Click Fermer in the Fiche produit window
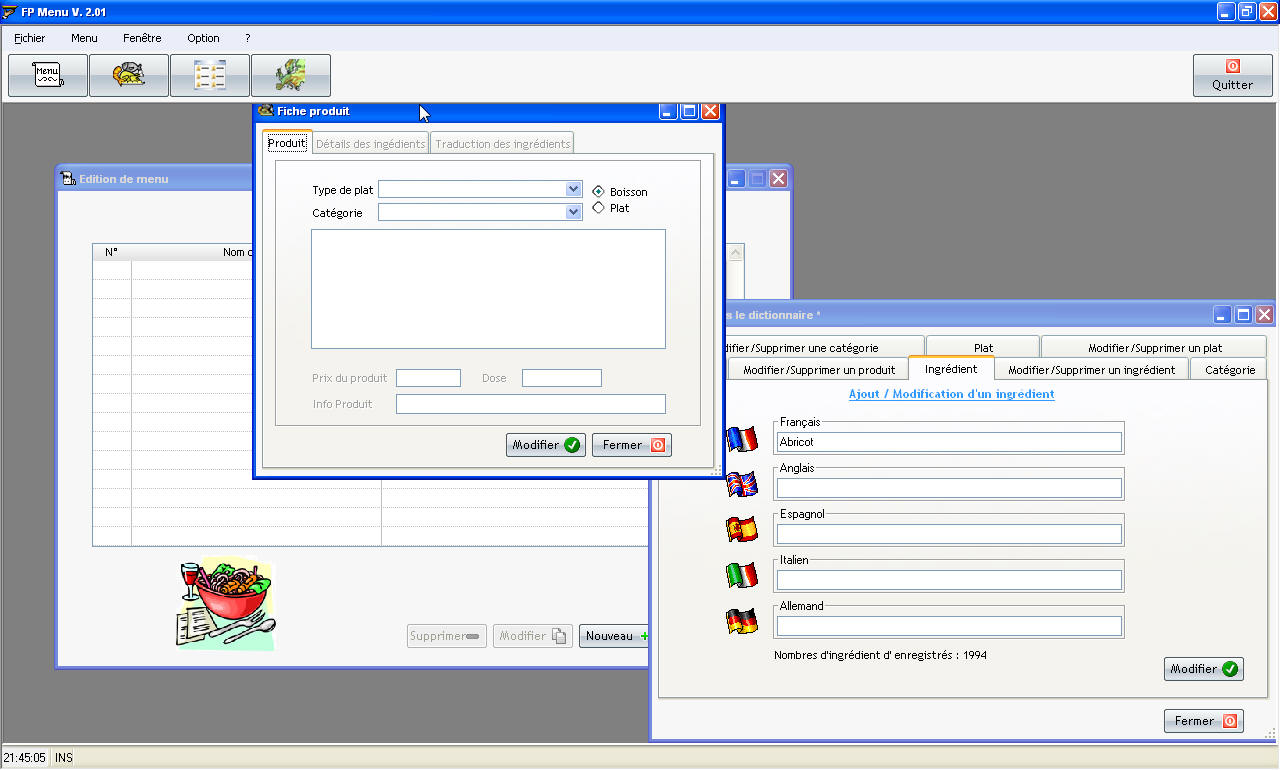 [632, 445]
